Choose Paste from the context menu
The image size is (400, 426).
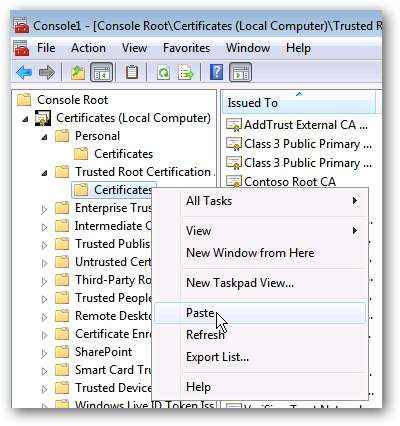click(x=260, y=313)
